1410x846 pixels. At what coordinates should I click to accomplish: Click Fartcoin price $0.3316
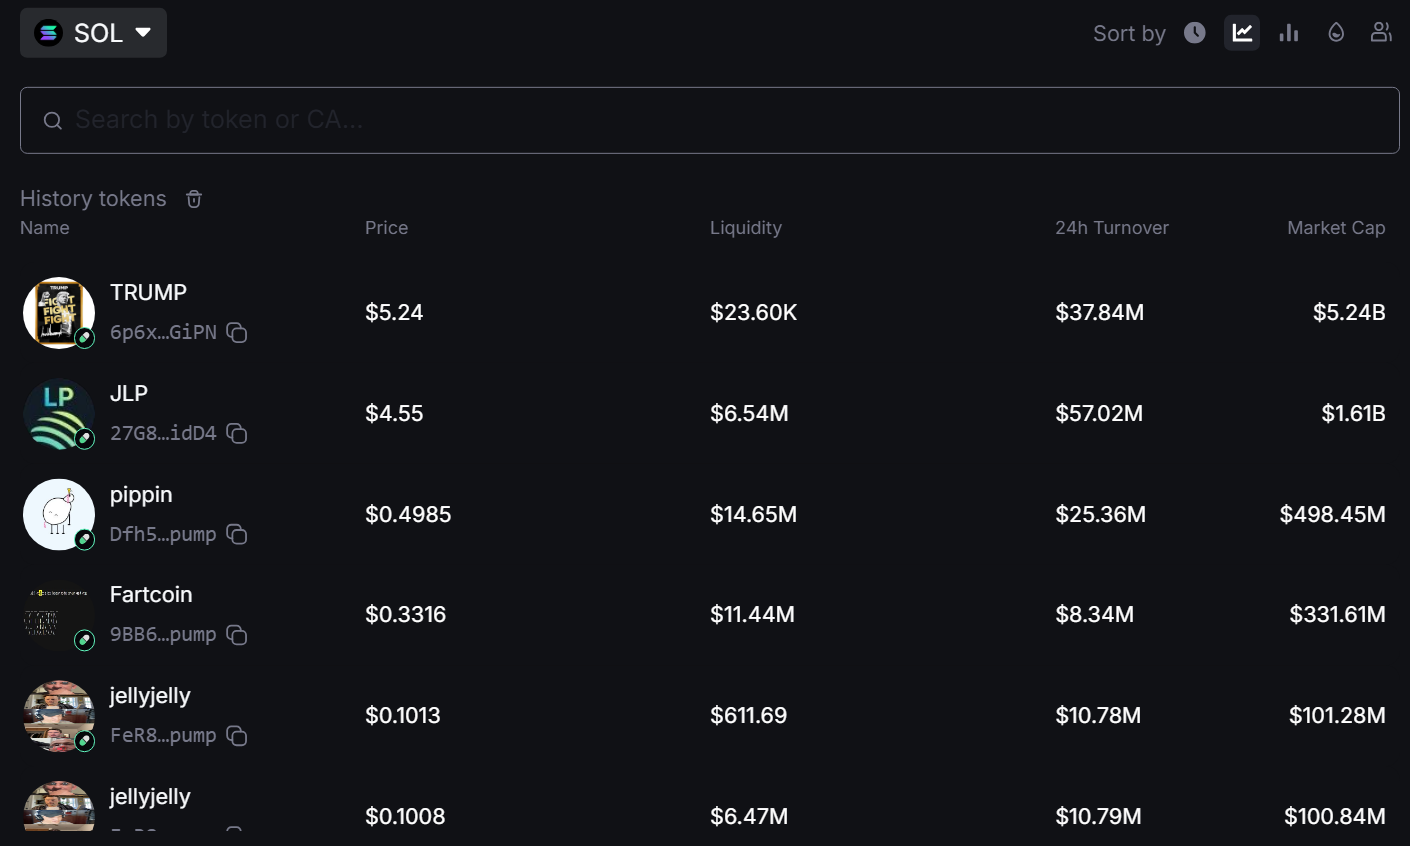pos(405,615)
